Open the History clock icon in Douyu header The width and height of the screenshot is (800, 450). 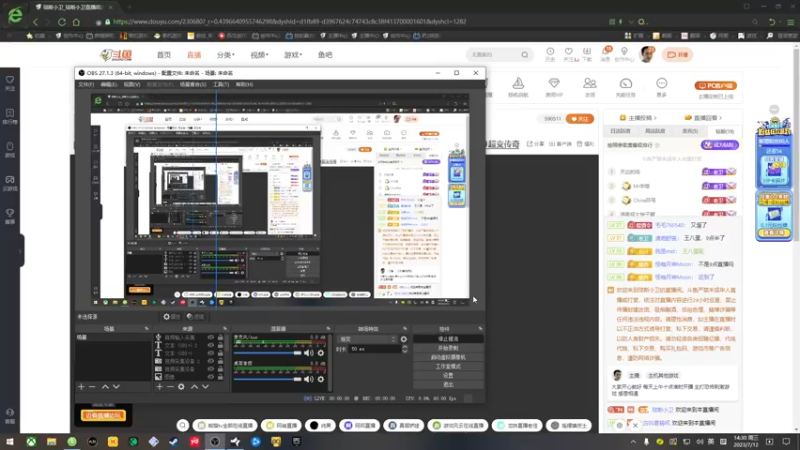(550, 54)
